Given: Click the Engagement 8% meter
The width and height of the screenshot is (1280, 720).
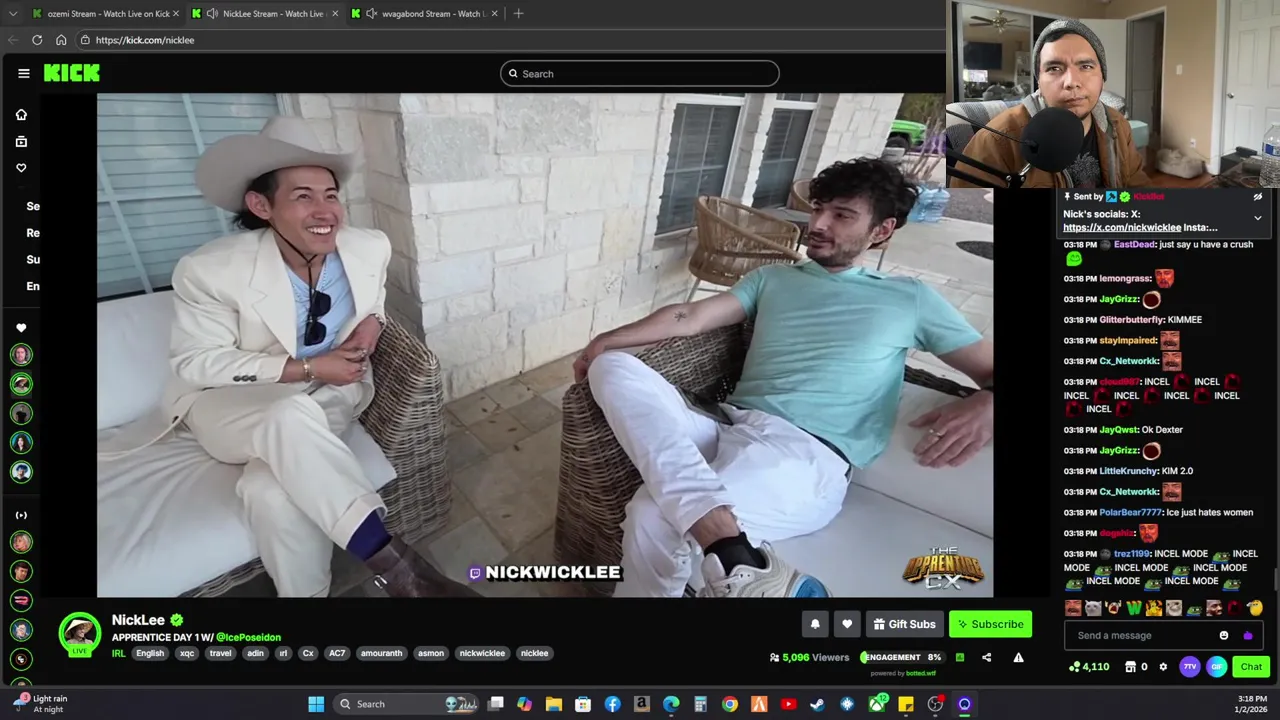Looking at the screenshot, I should click(x=902, y=657).
